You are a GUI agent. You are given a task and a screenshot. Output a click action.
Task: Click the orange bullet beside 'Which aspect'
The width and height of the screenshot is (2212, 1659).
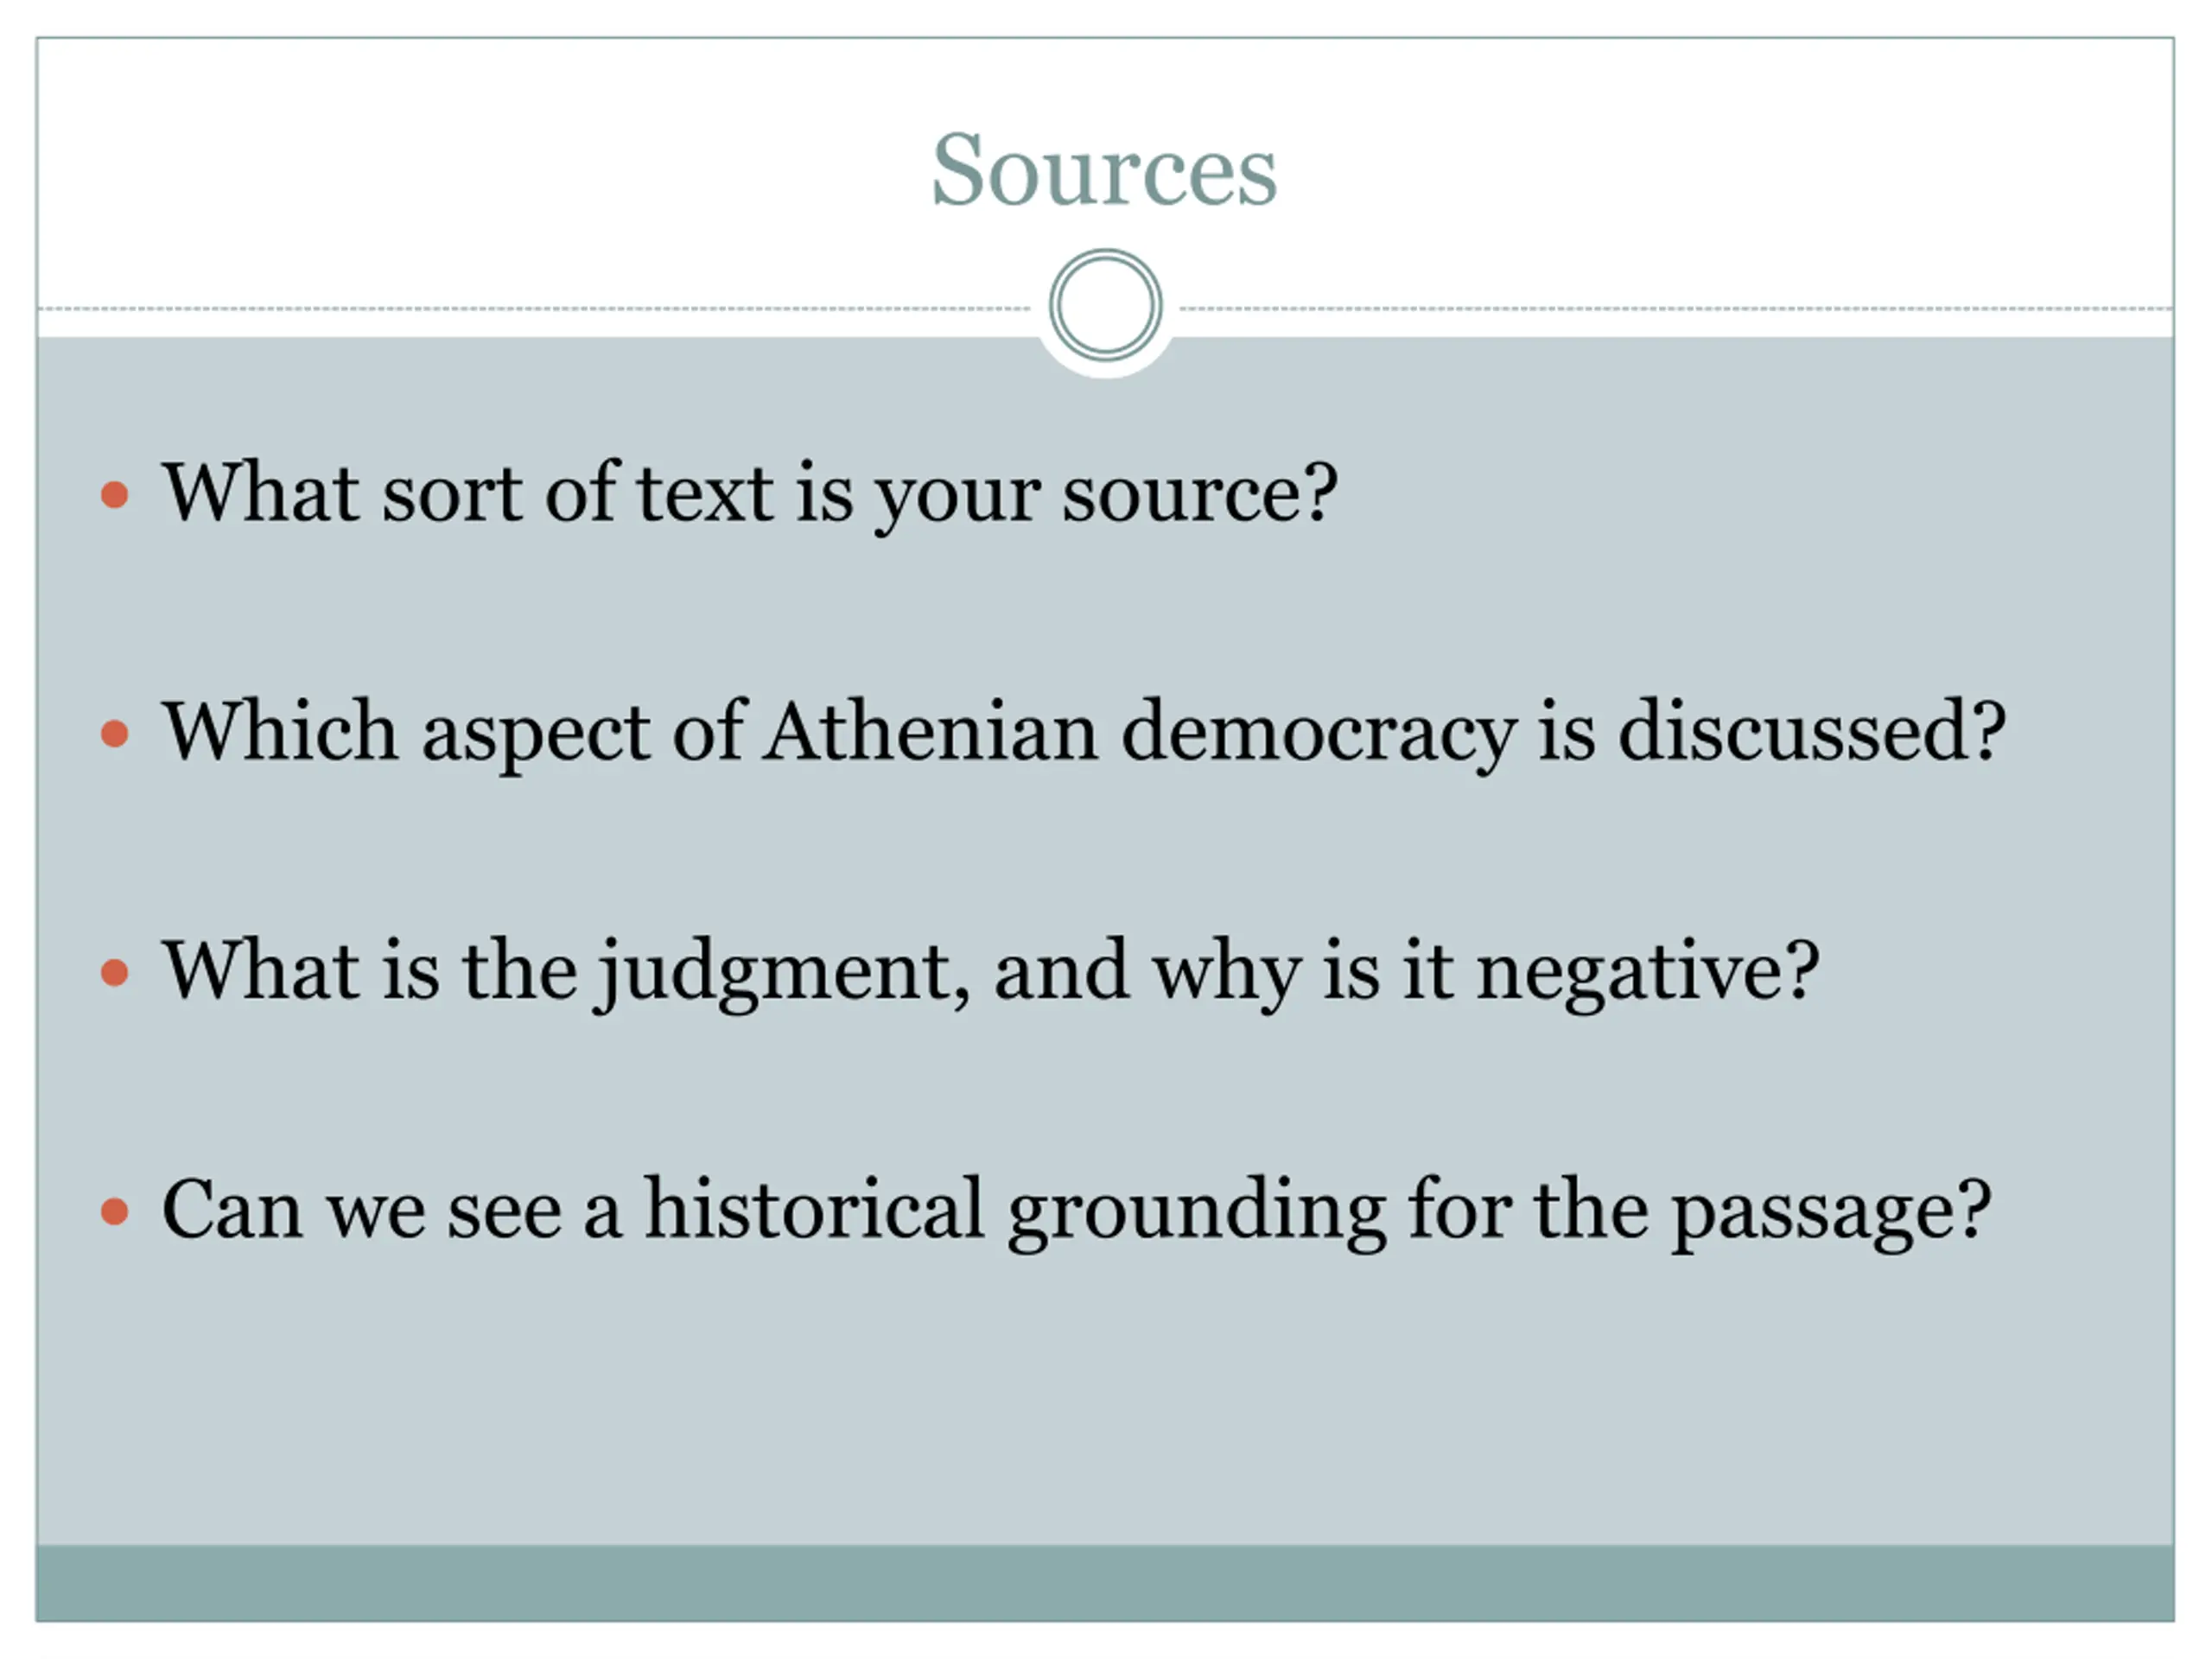[x=115, y=734]
